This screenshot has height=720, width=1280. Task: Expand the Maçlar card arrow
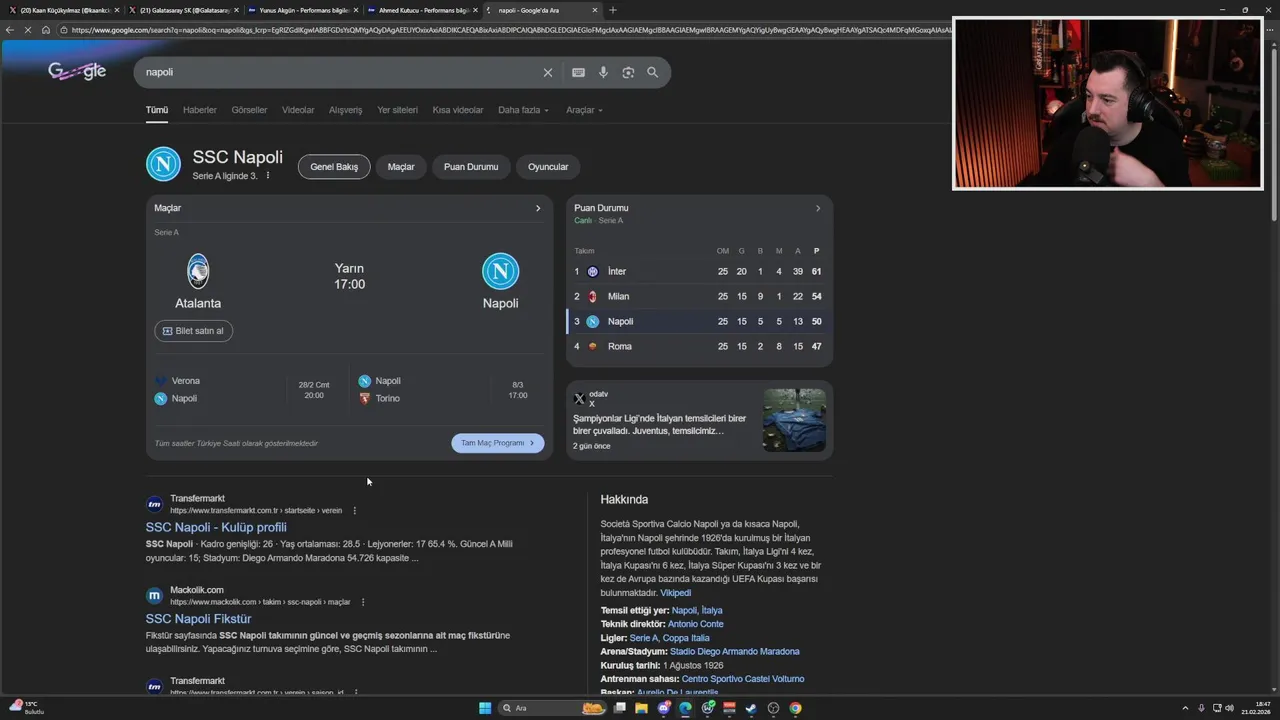538,208
